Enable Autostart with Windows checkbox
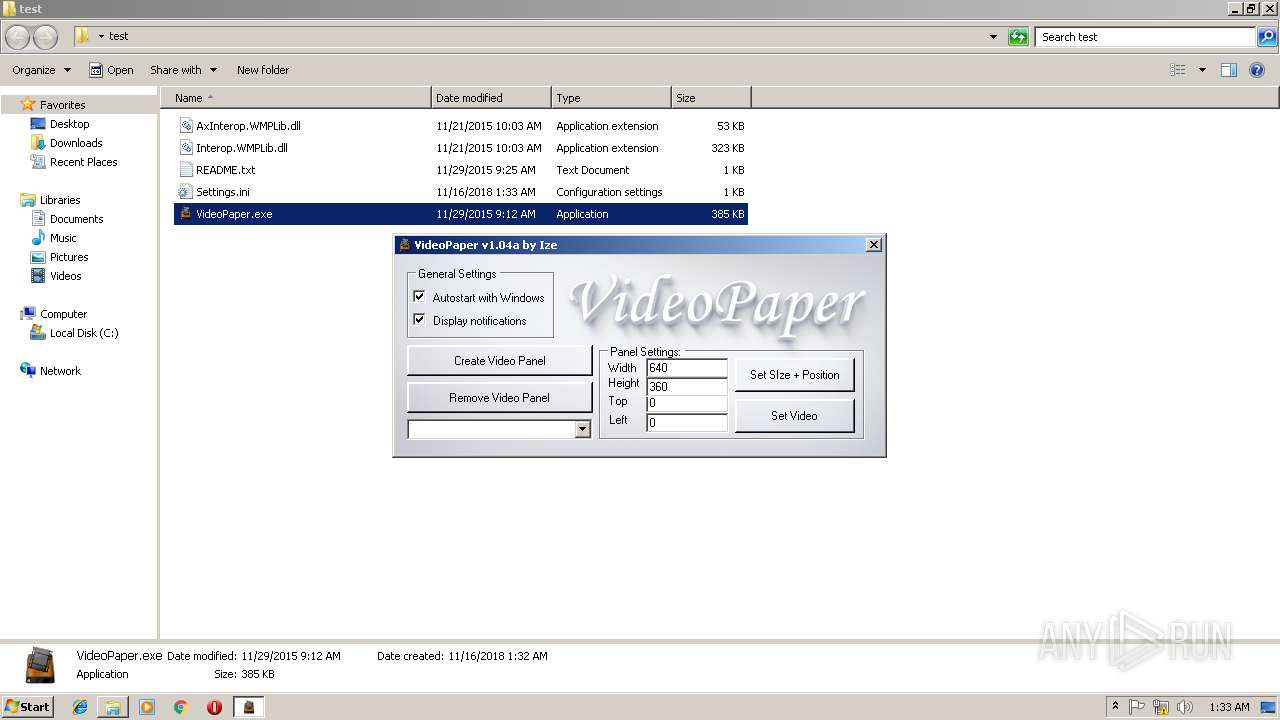The image size is (1280, 720). (x=419, y=297)
